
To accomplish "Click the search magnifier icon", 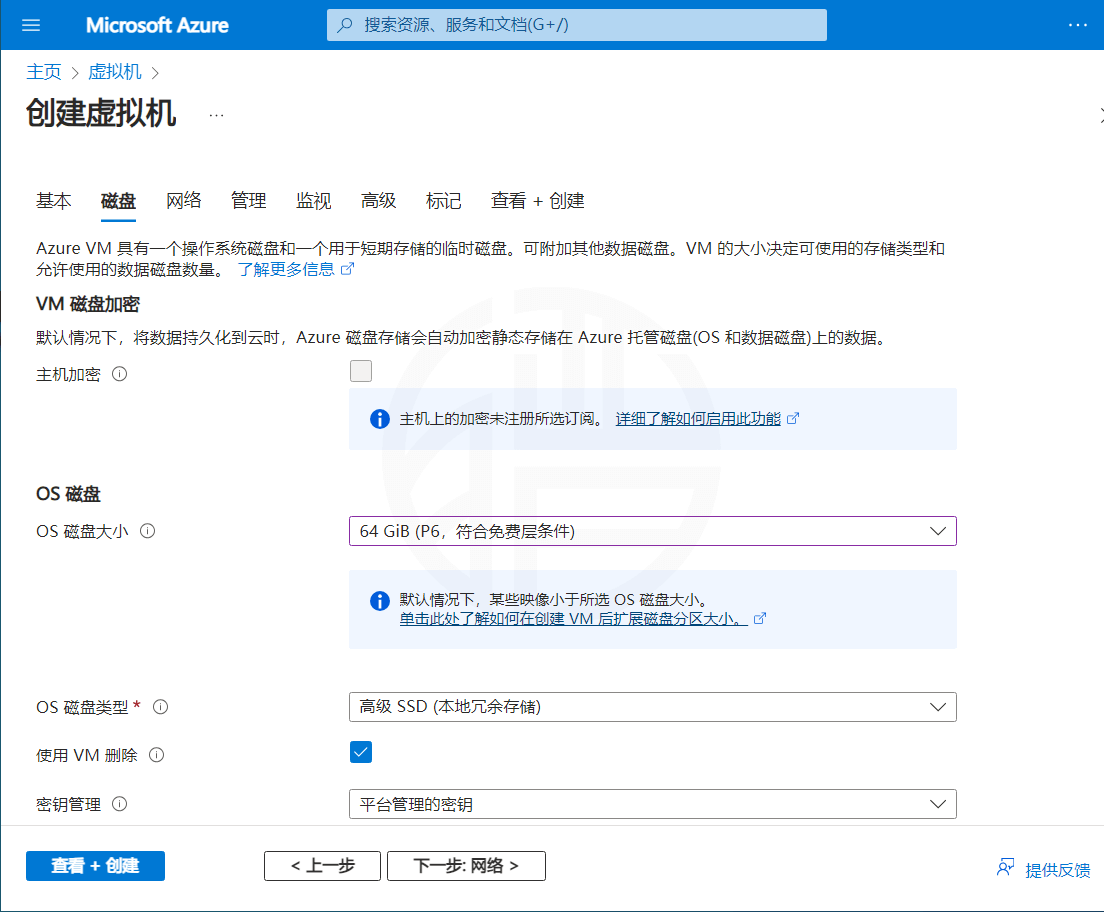I will [345, 25].
